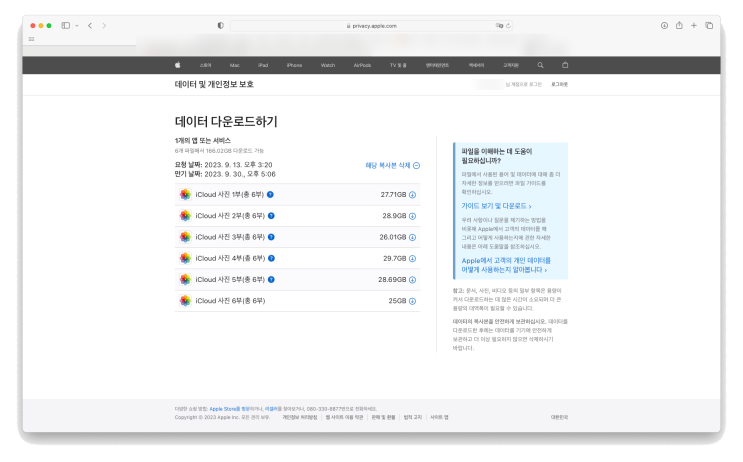Click the Photos icon of iCloud 사진 6부 row
Image resolution: width=743 pixels, height=462 pixels.
pyautogui.click(x=185, y=300)
